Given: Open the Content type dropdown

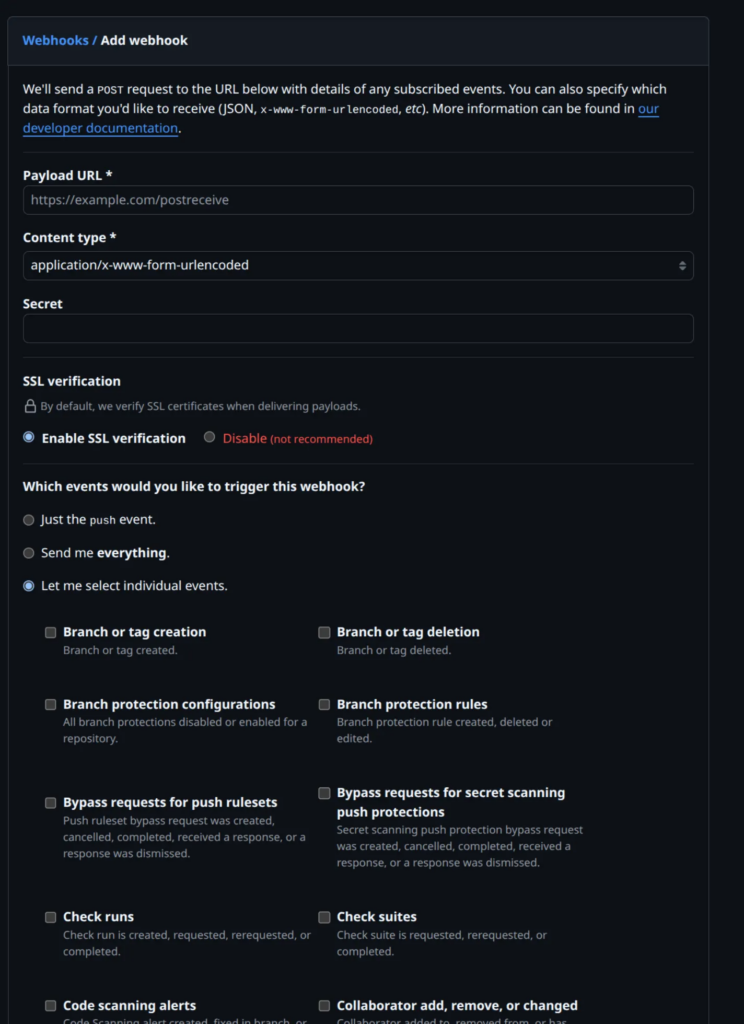Looking at the screenshot, I should click(358, 265).
